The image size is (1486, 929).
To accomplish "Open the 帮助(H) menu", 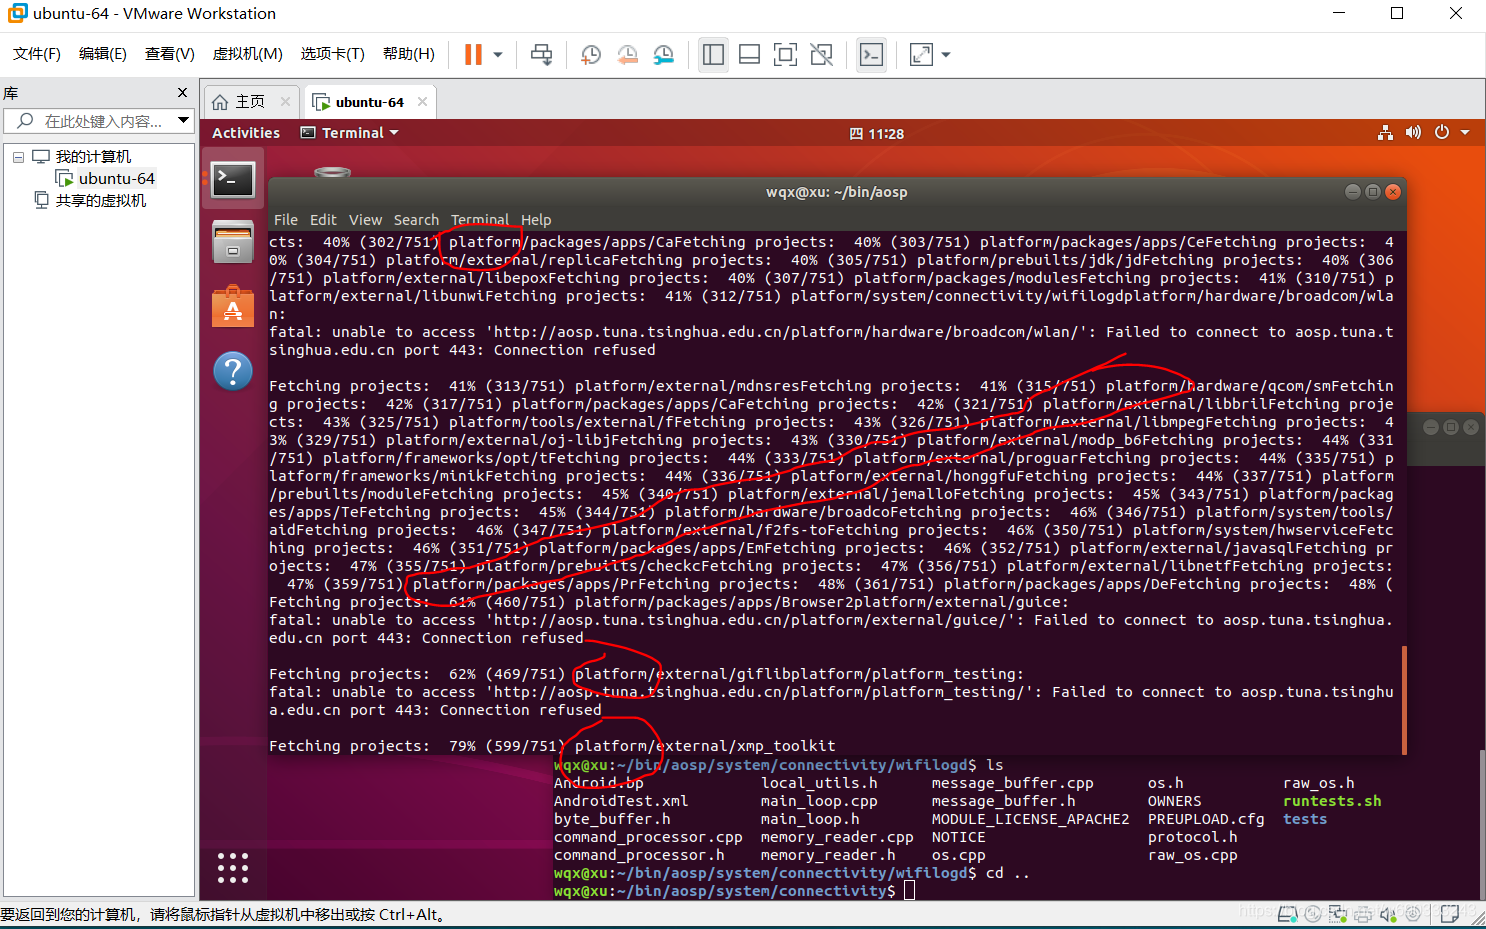I will pyautogui.click(x=409, y=54).
